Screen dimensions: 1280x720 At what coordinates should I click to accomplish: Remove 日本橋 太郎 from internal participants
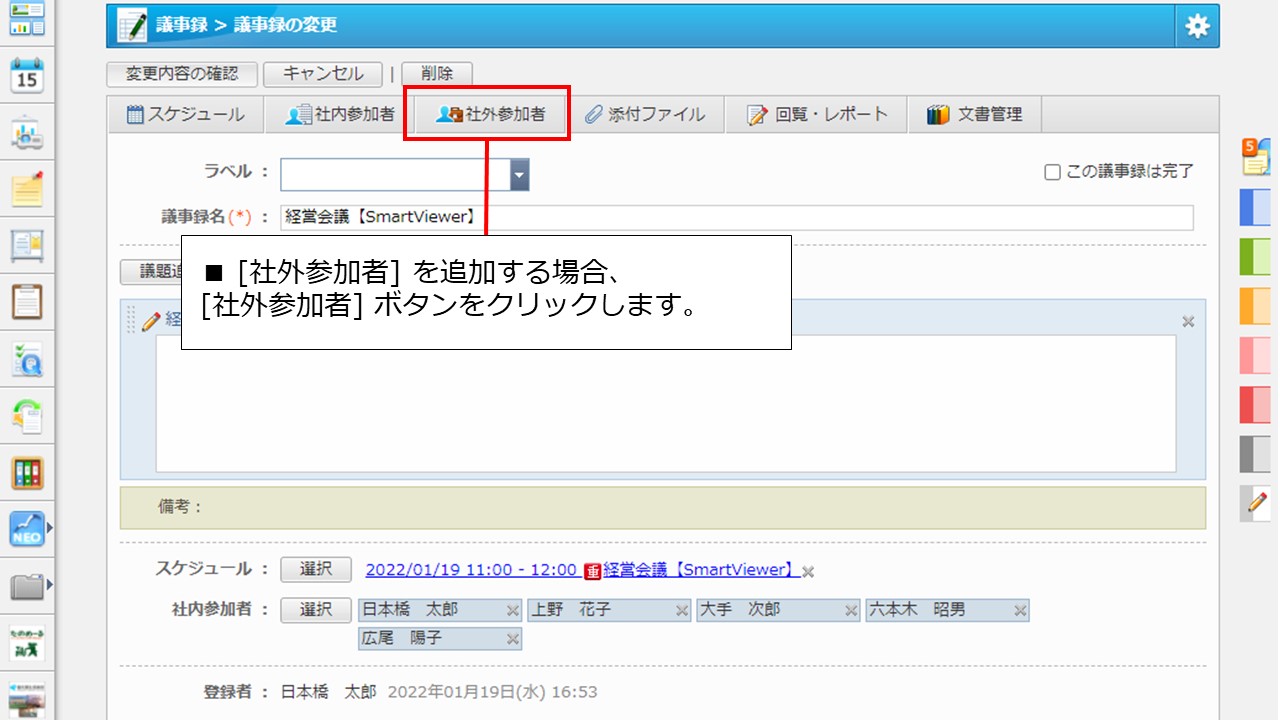[512, 610]
